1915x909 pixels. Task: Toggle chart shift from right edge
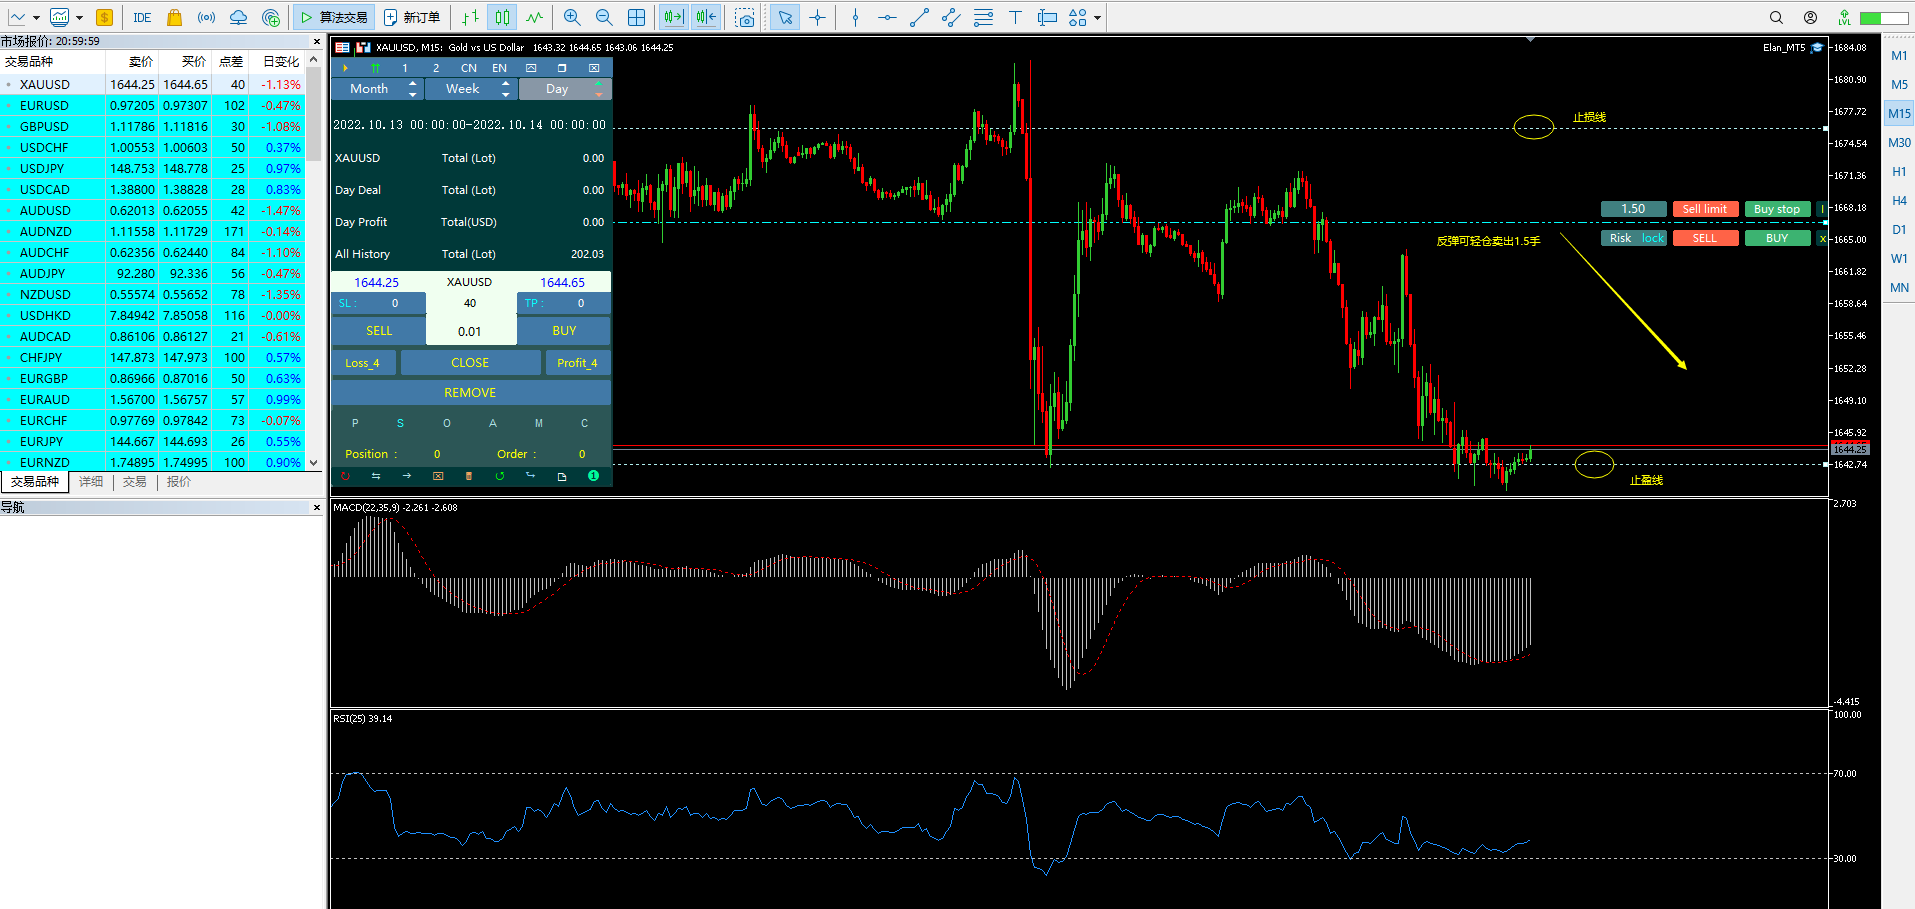pos(706,17)
